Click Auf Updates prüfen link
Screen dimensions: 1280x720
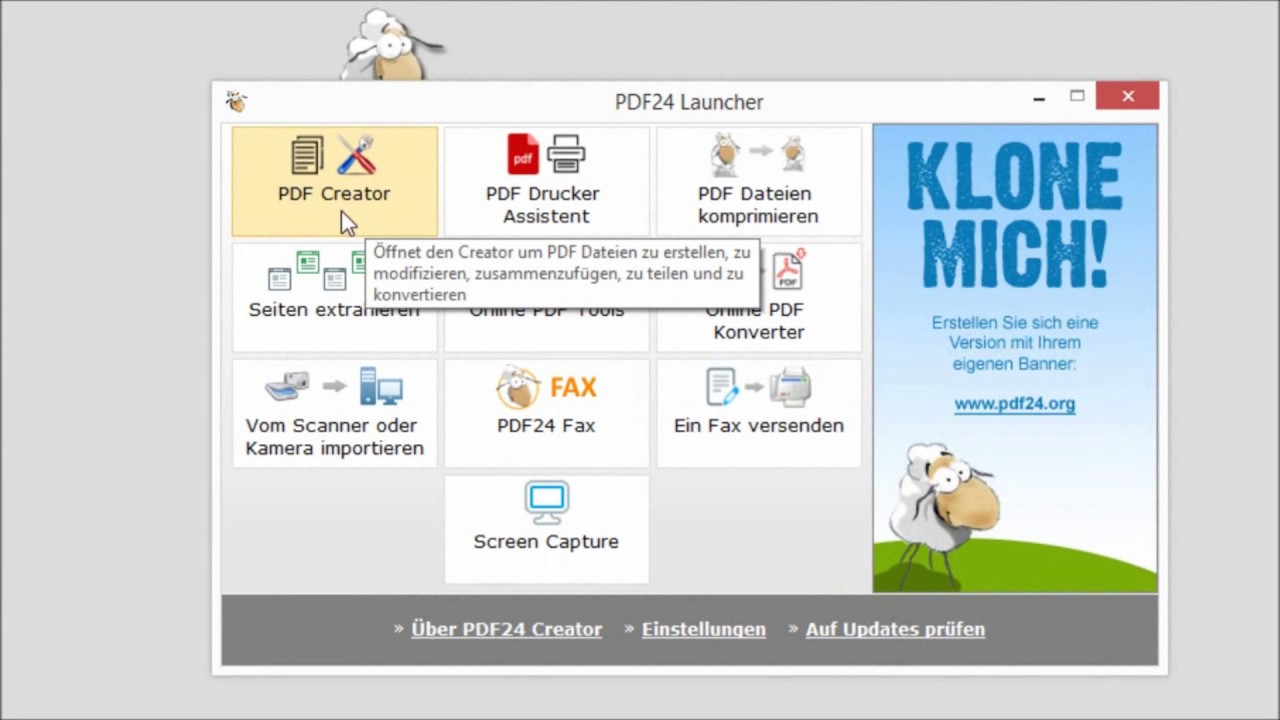pos(895,629)
